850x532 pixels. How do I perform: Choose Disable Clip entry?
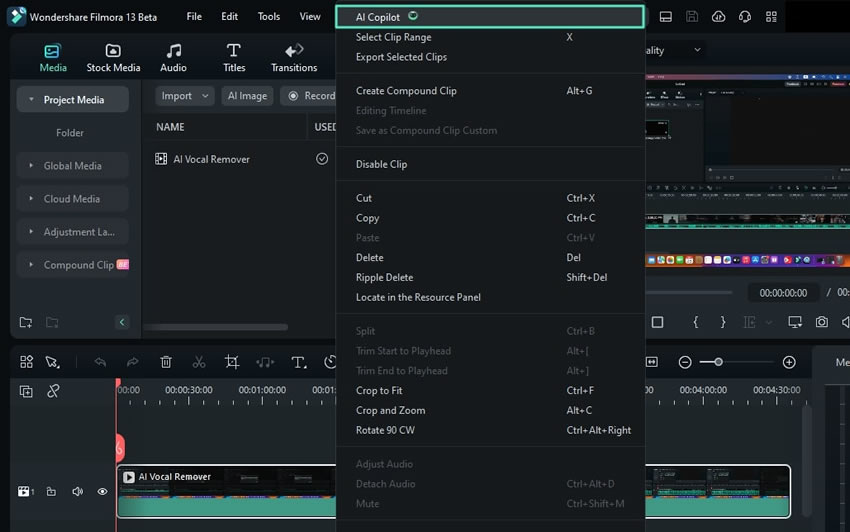point(490,164)
